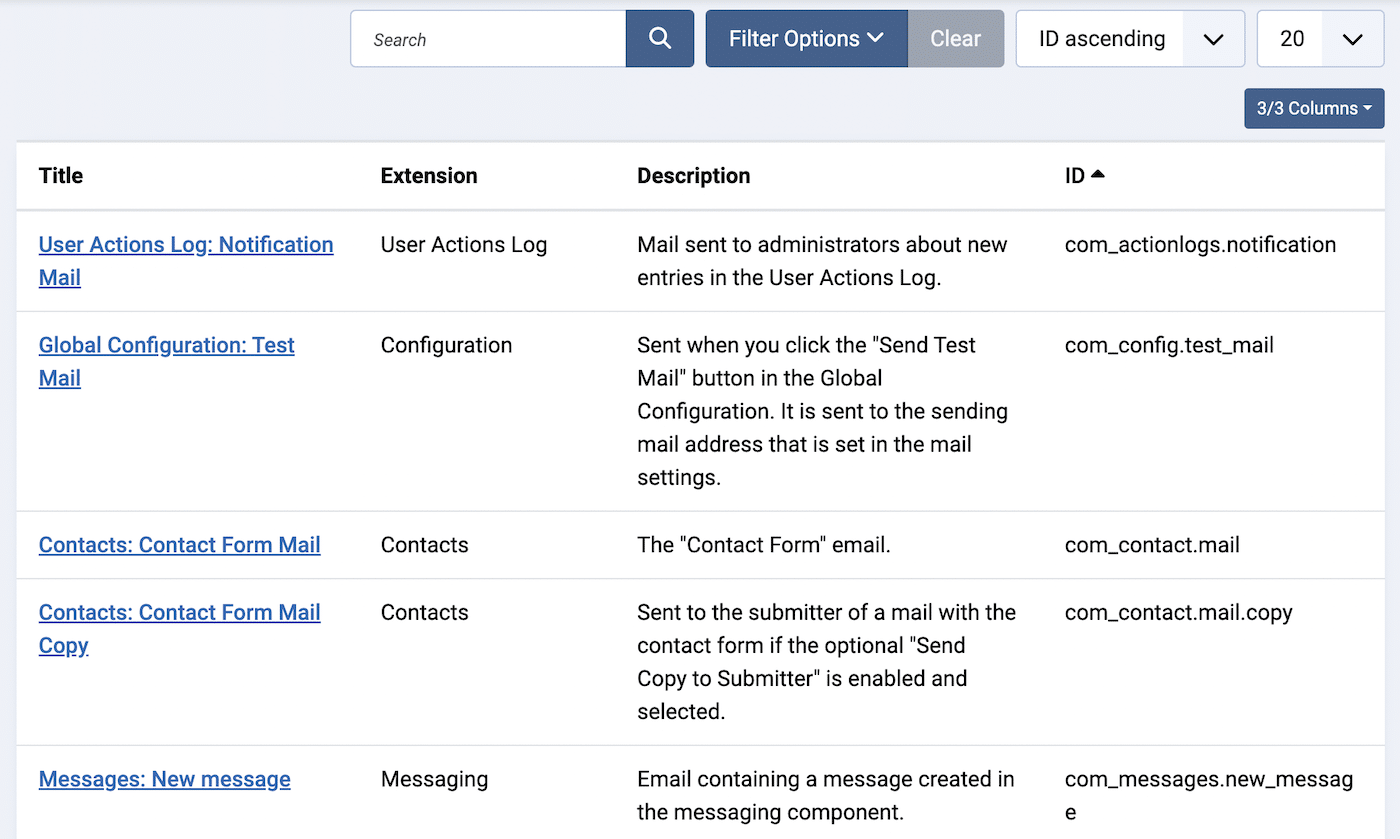1400x839 pixels.
Task: Click the ascending sort caret in the ID header
Action: click(x=1097, y=172)
